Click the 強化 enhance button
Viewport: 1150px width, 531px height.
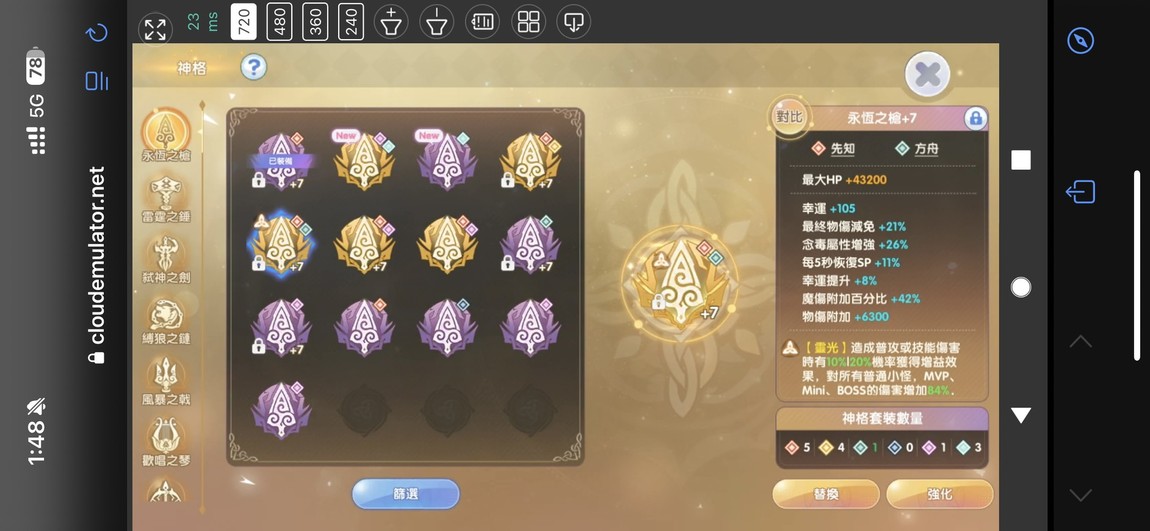coord(940,494)
